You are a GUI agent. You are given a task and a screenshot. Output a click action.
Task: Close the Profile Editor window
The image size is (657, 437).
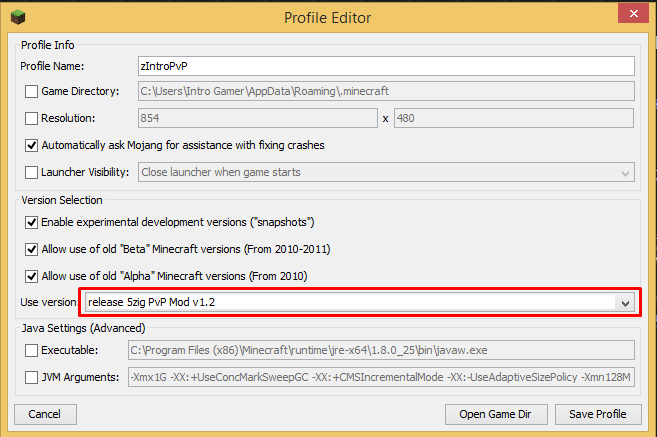[633, 14]
